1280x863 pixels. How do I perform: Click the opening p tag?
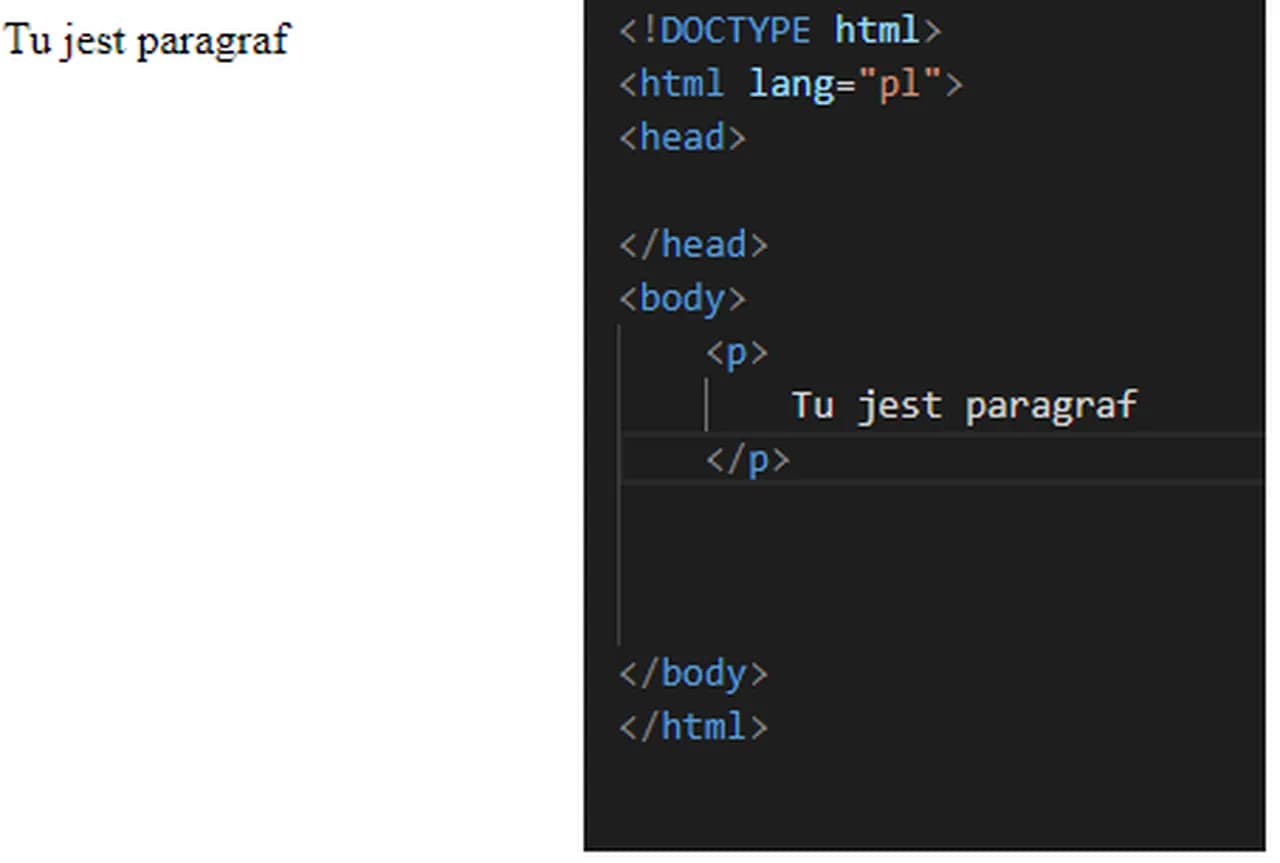click(x=737, y=352)
